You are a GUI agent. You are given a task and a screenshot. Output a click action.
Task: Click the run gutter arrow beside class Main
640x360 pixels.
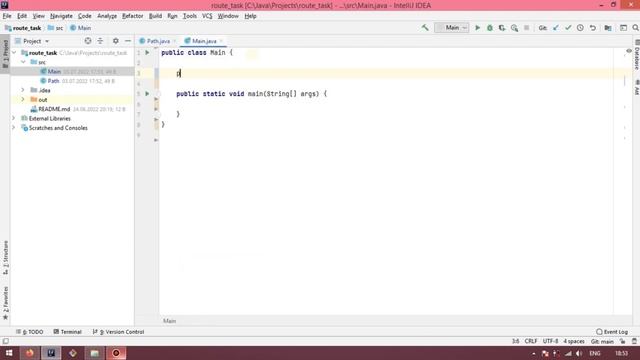point(147,52)
